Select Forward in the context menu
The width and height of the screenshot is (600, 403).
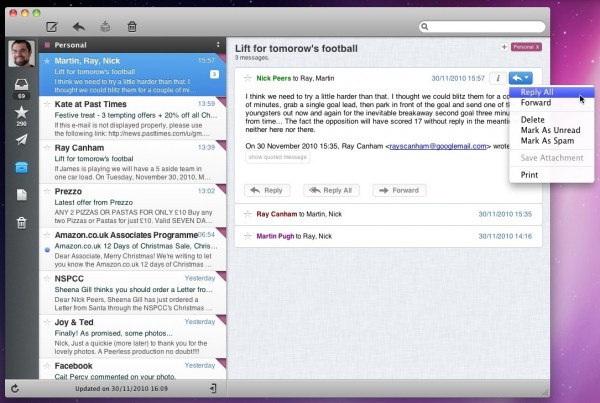tap(535, 103)
